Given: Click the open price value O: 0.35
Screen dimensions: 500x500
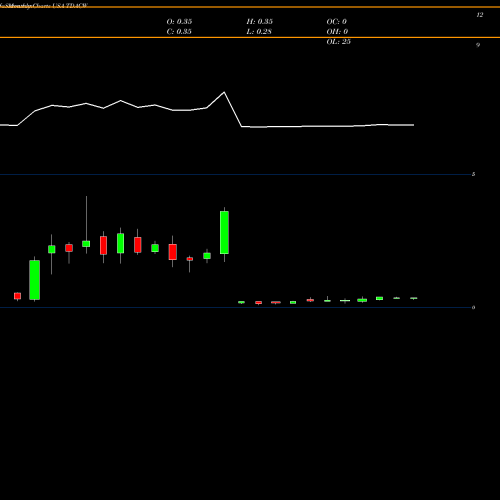Looking at the screenshot, I should (179, 22).
